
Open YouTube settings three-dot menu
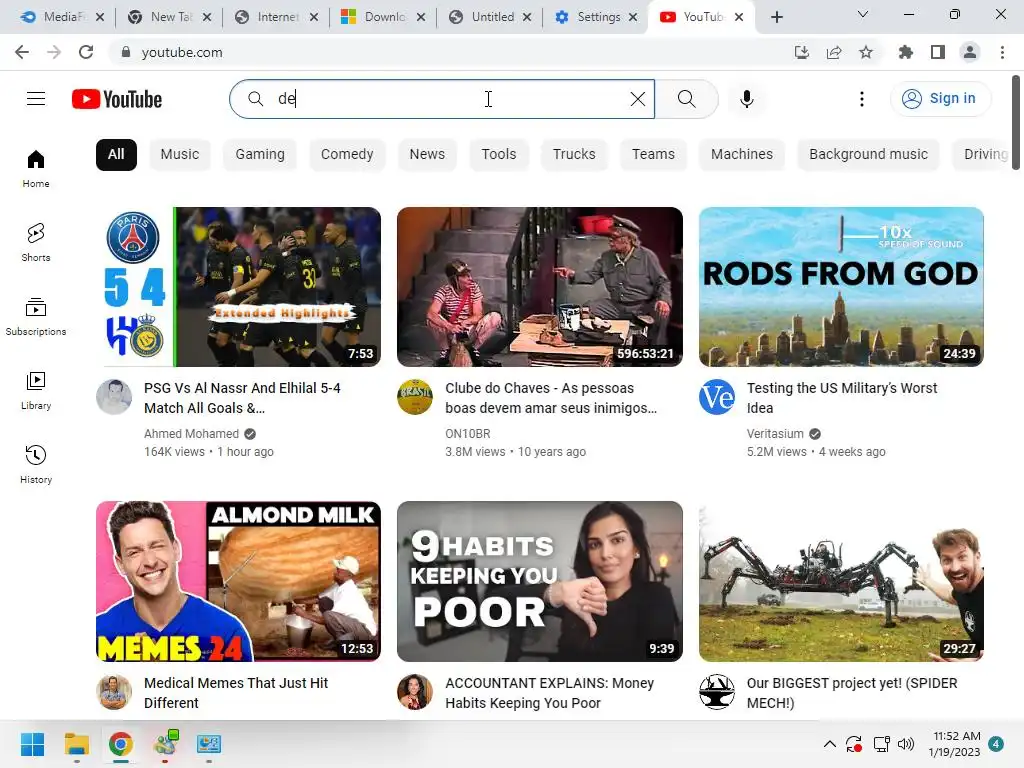[x=861, y=99]
